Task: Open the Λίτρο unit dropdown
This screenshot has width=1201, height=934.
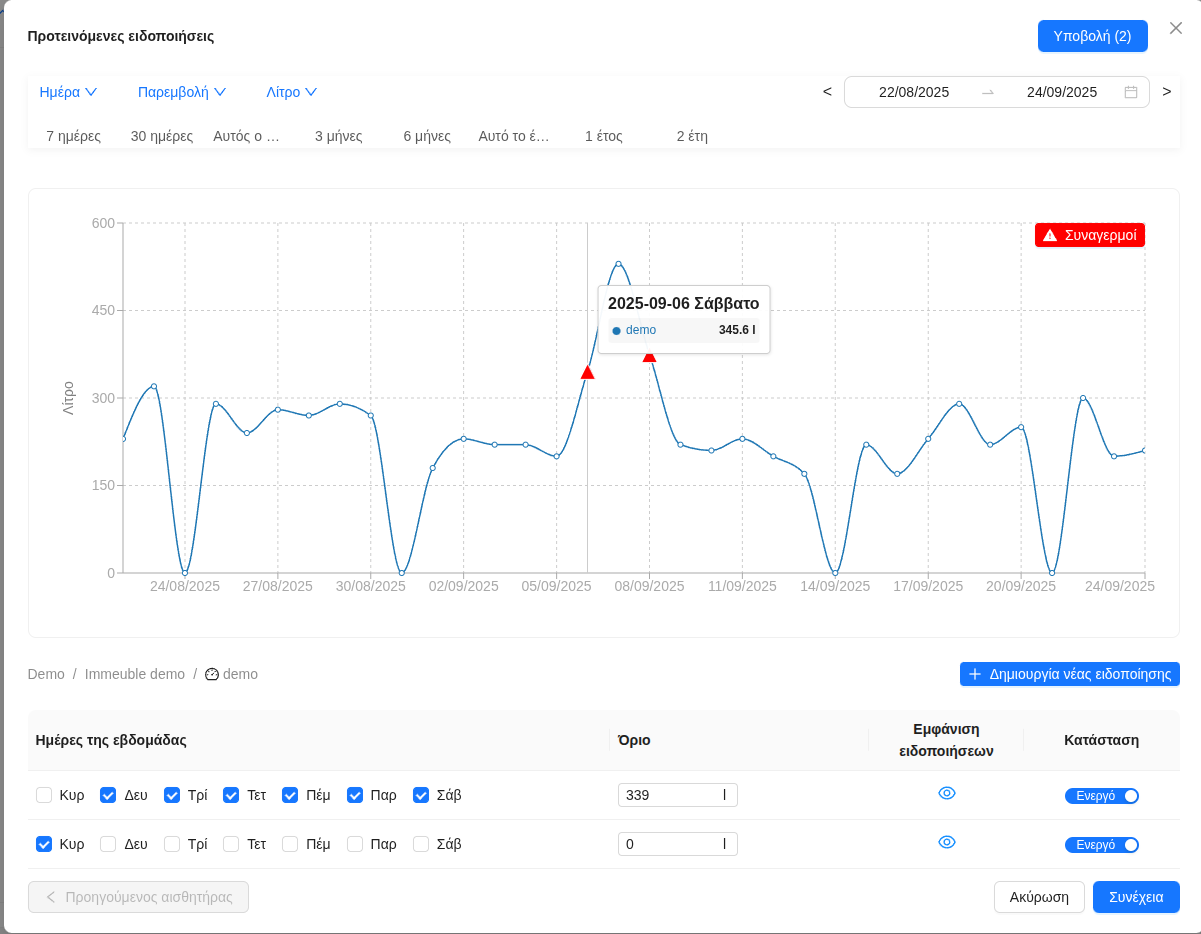Action: tap(291, 92)
